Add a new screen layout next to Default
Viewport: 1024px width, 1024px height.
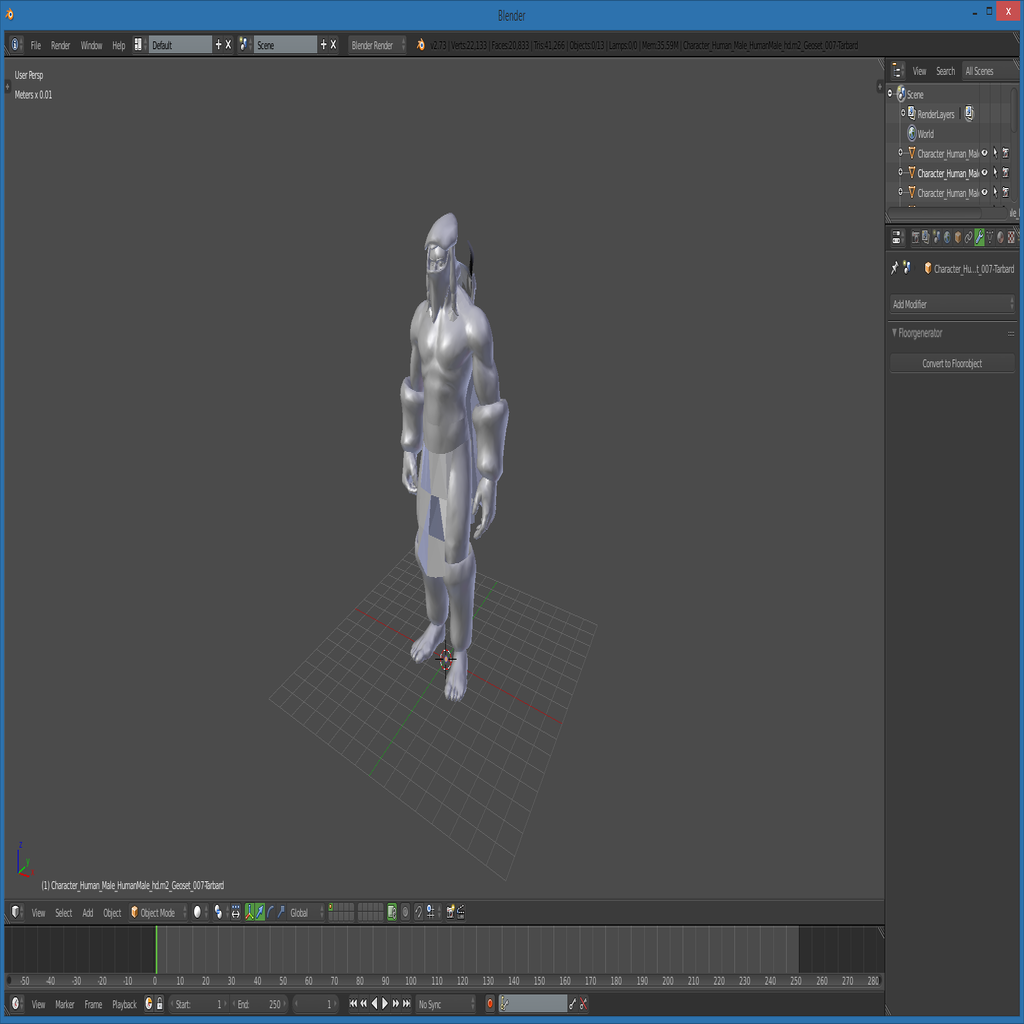(x=218, y=44)
